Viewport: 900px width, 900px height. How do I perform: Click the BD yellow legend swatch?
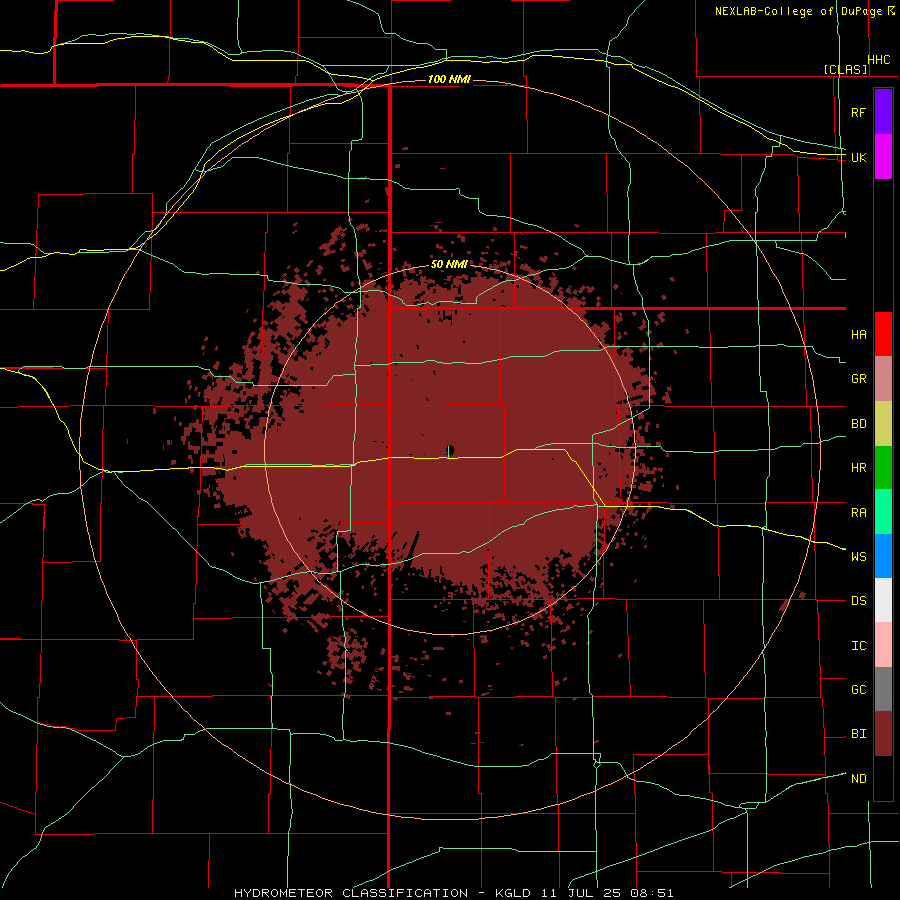tap(883, 424)
